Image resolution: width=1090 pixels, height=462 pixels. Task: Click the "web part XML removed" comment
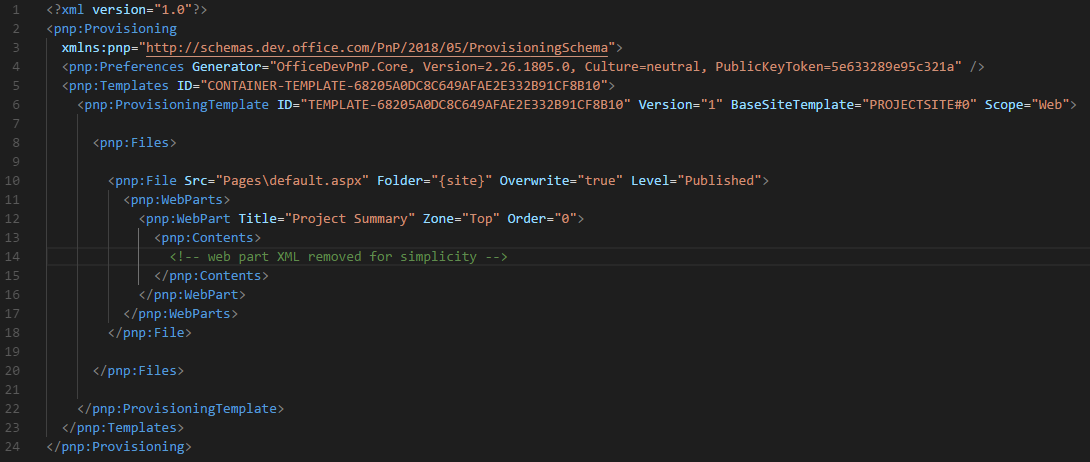coord(338,257)
